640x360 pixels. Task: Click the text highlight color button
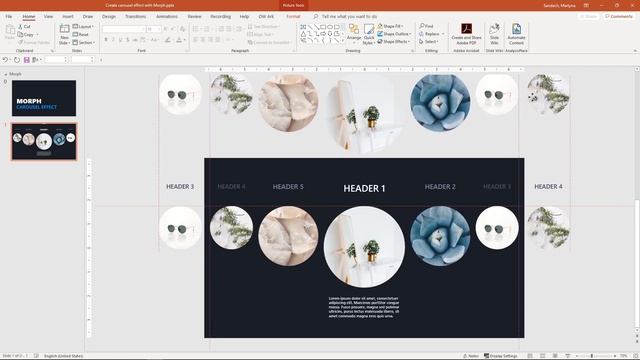pyautogui.click(x=168, y=40)
